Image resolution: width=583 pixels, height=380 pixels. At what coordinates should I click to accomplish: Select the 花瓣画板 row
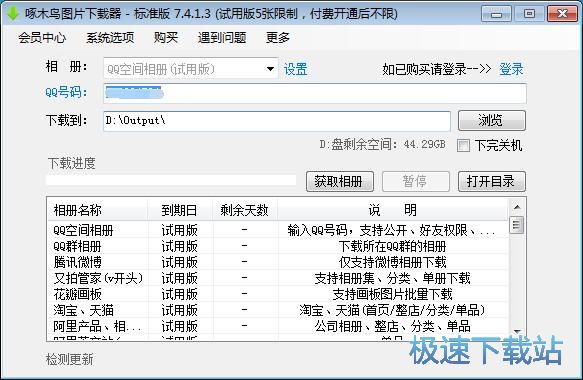278,294
